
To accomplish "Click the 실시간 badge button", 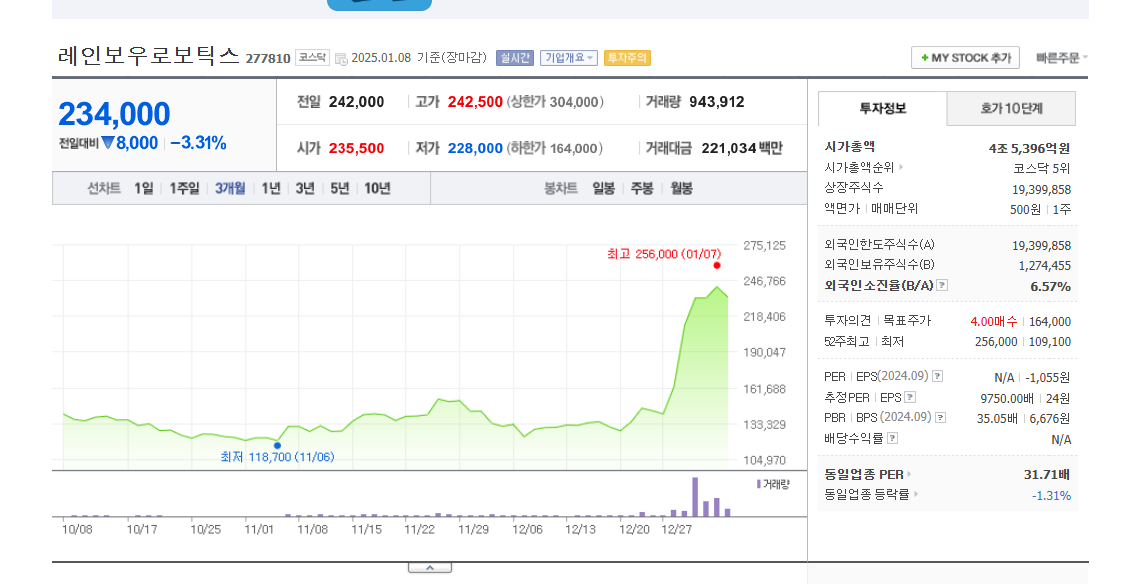I will pos(515,57).
